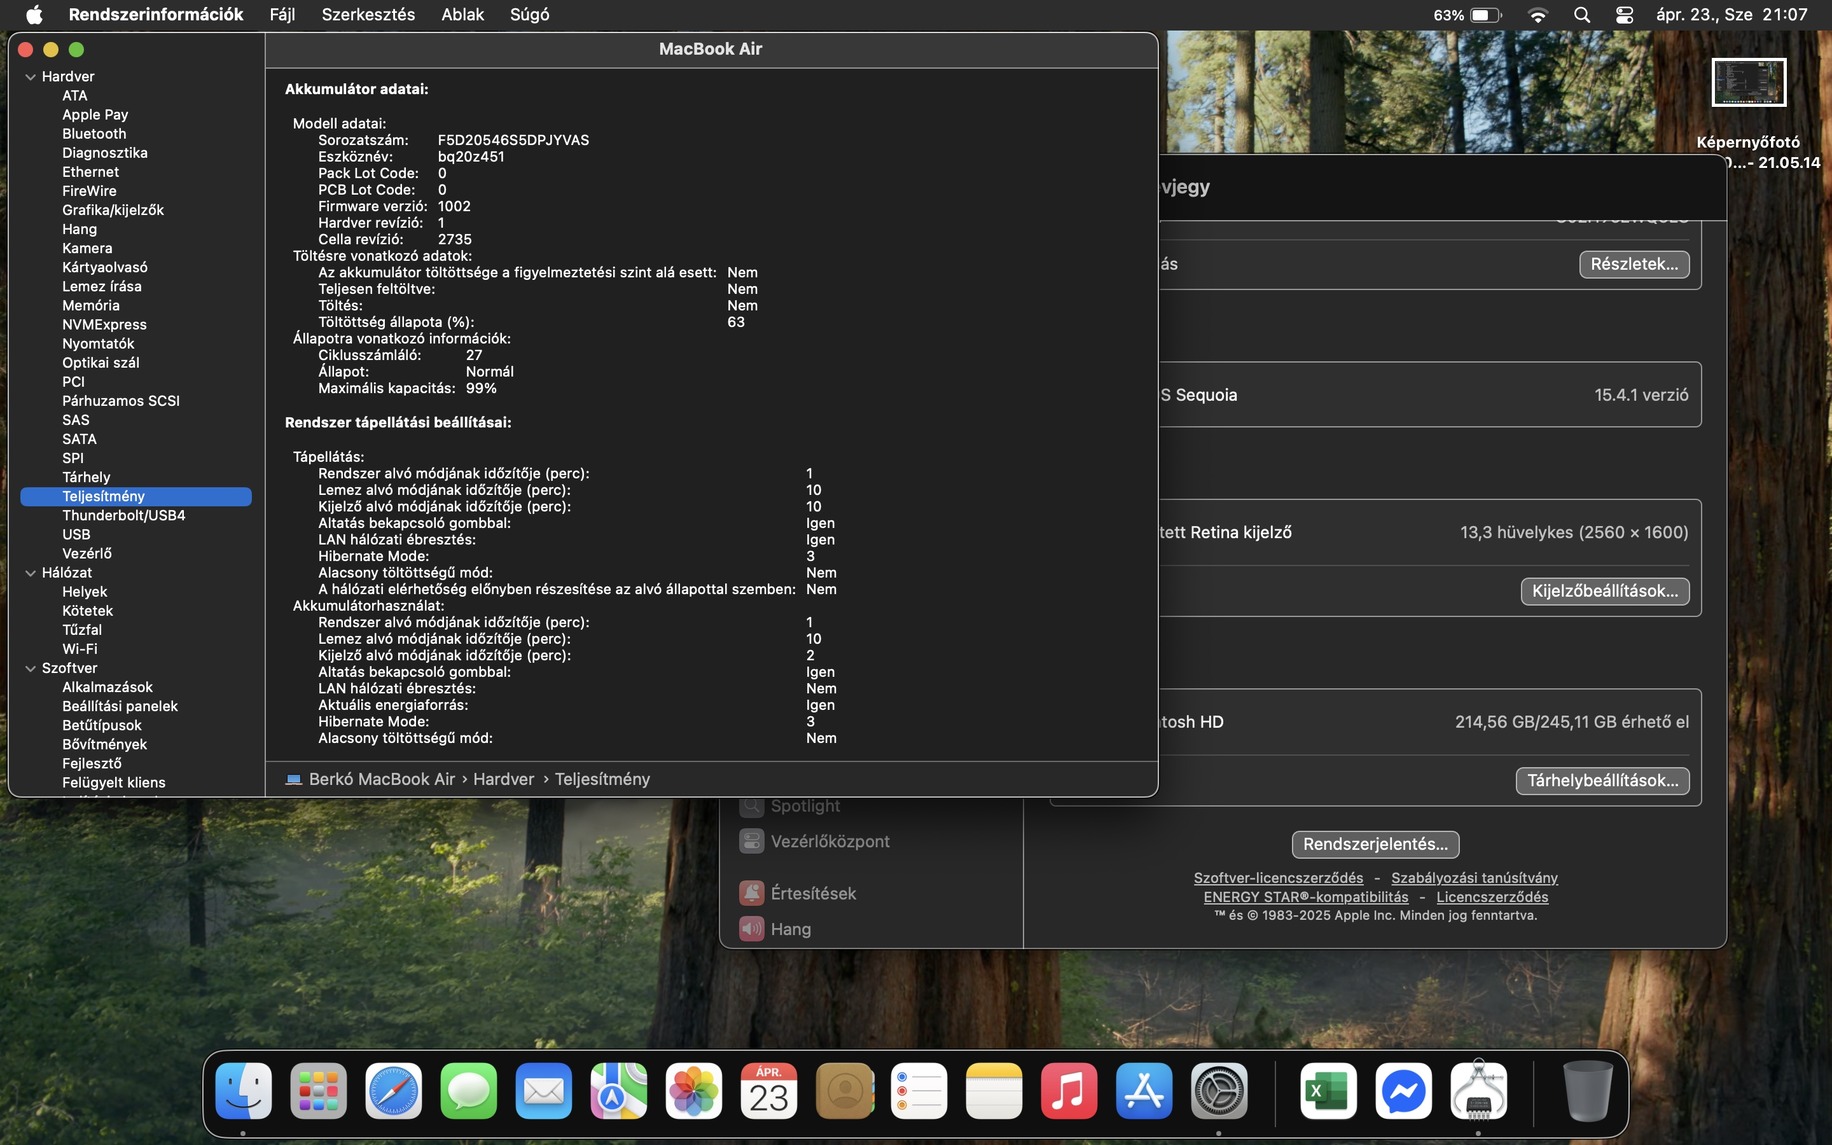The height and width of the screenshot is (1145, 1832).
Task: Select Alkalmazások under Szoftver
Action: (x=107, y=687)
